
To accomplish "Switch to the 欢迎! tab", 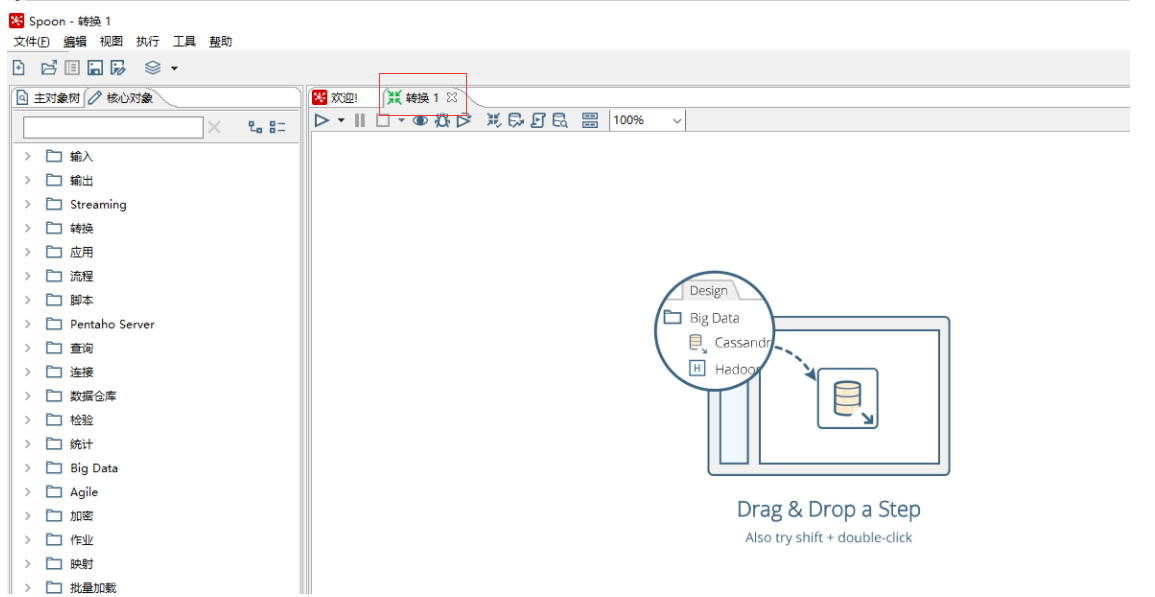I will coord(336,98).
